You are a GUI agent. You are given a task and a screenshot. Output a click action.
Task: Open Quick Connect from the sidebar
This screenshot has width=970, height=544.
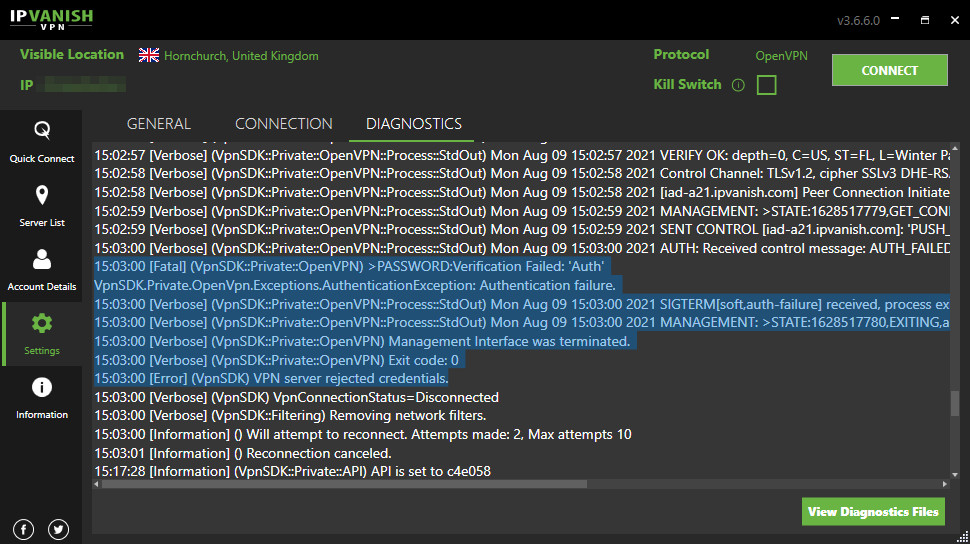coord(41,142)
